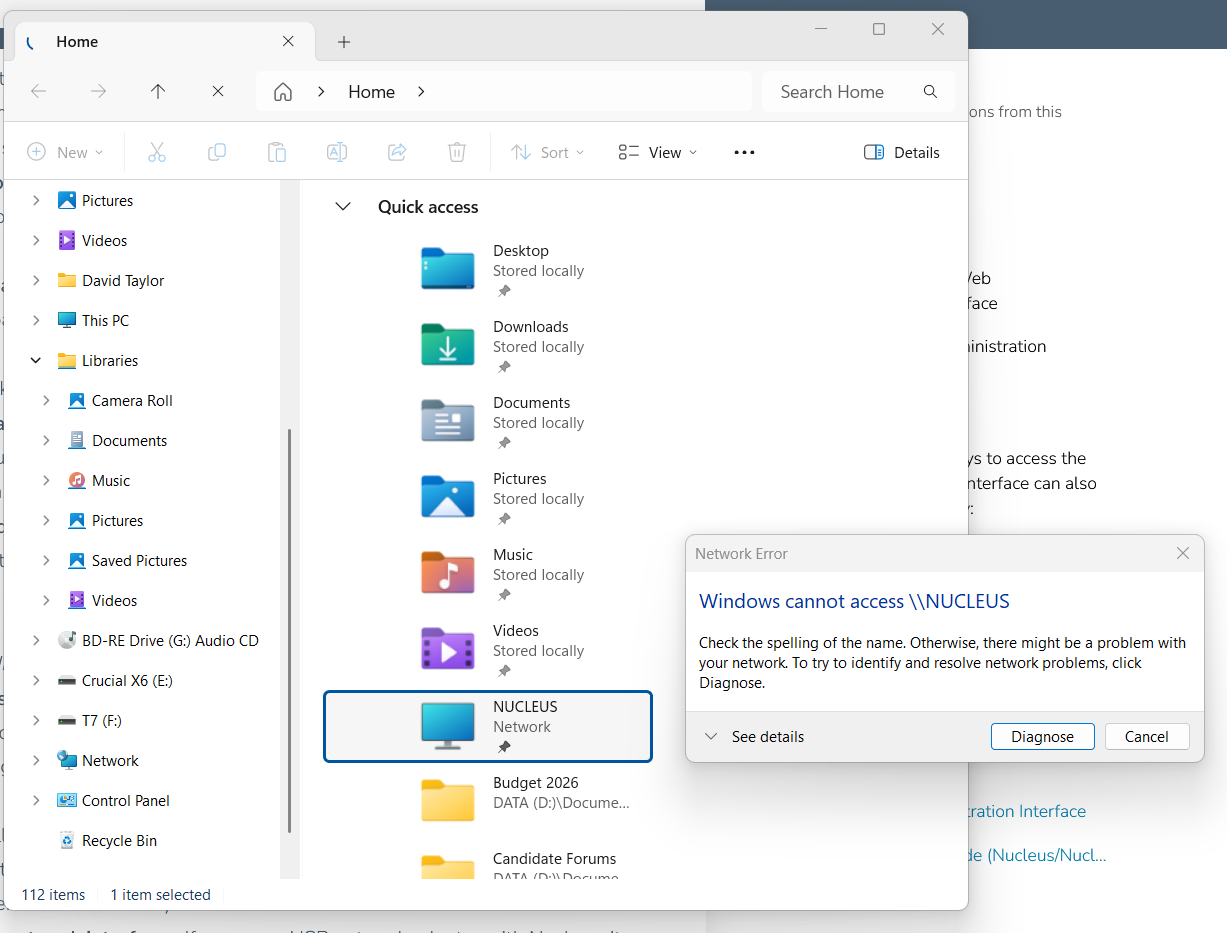Click the Delete trash can icon
The height and width of the screenshot is (933, 1227).
pos(457,152)
